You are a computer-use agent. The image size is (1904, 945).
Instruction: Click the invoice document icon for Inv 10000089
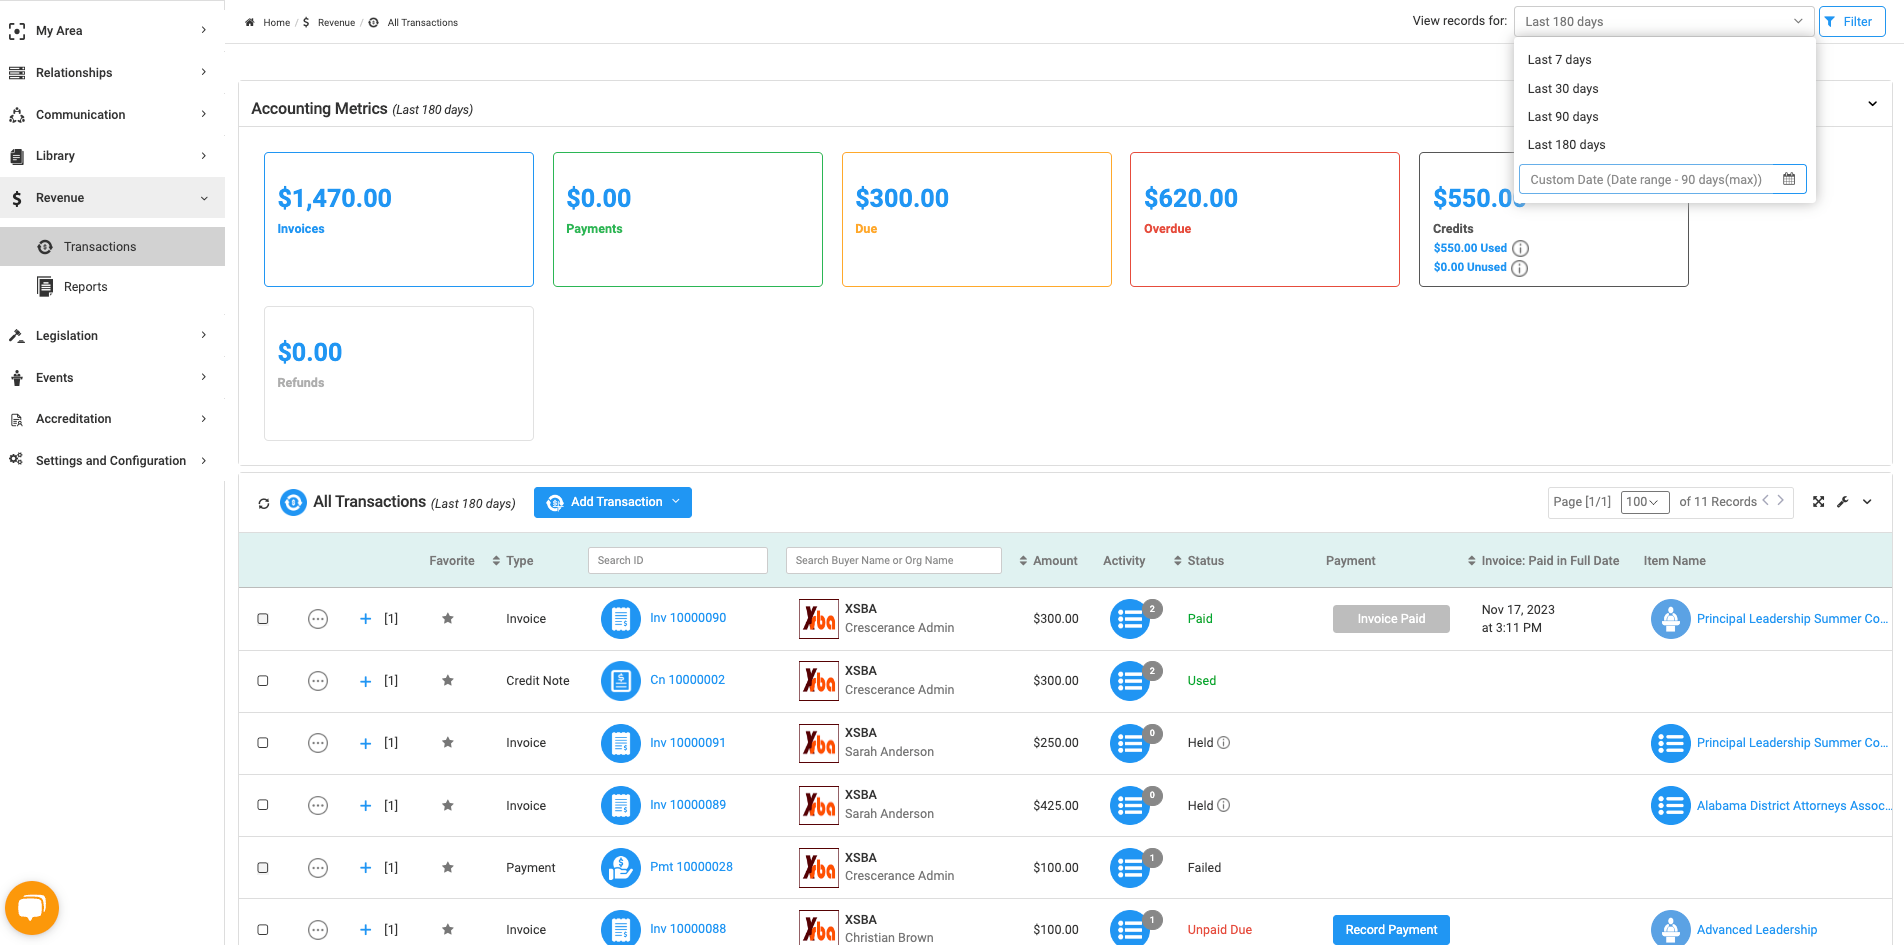click(621, 805)
